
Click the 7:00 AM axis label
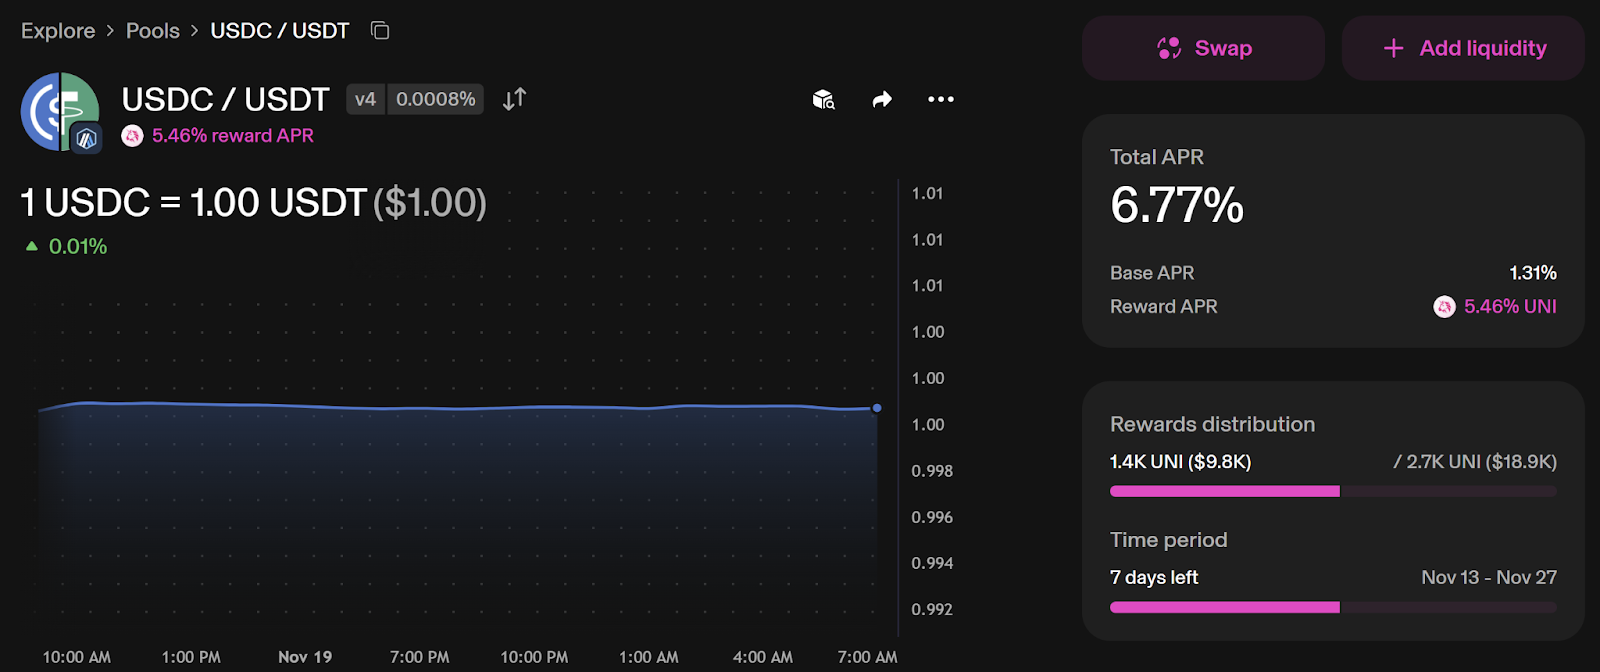coord(867,657)
